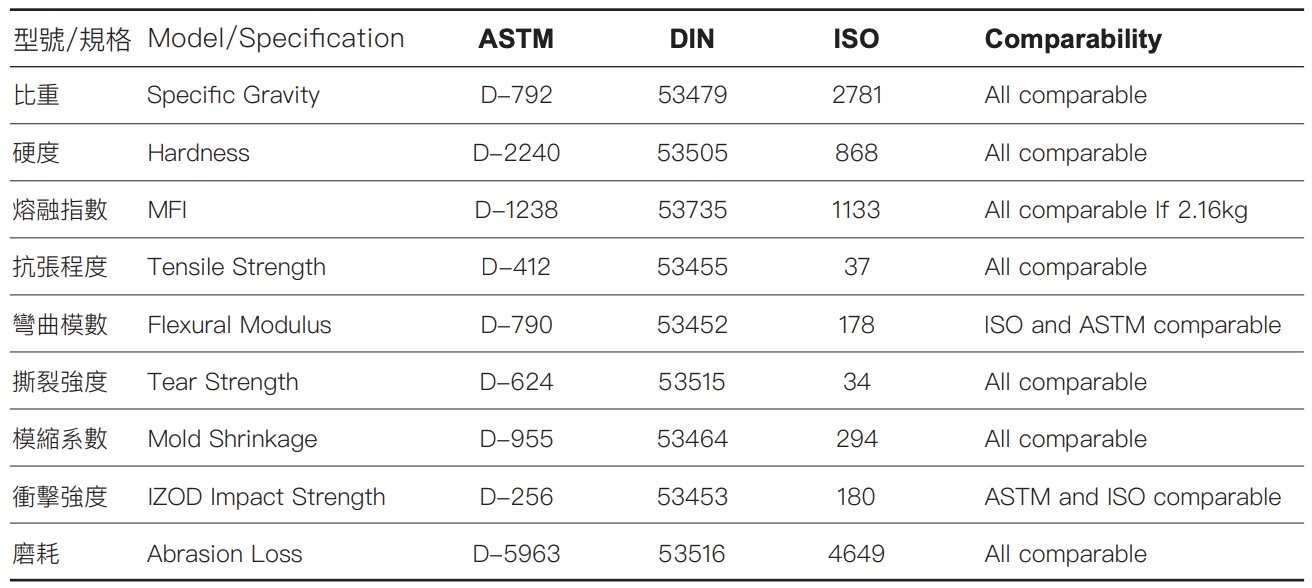This screenshot has height=588, width=1312.
Task: Select the IZOD Impact Strength label
Action: point(266,497)
